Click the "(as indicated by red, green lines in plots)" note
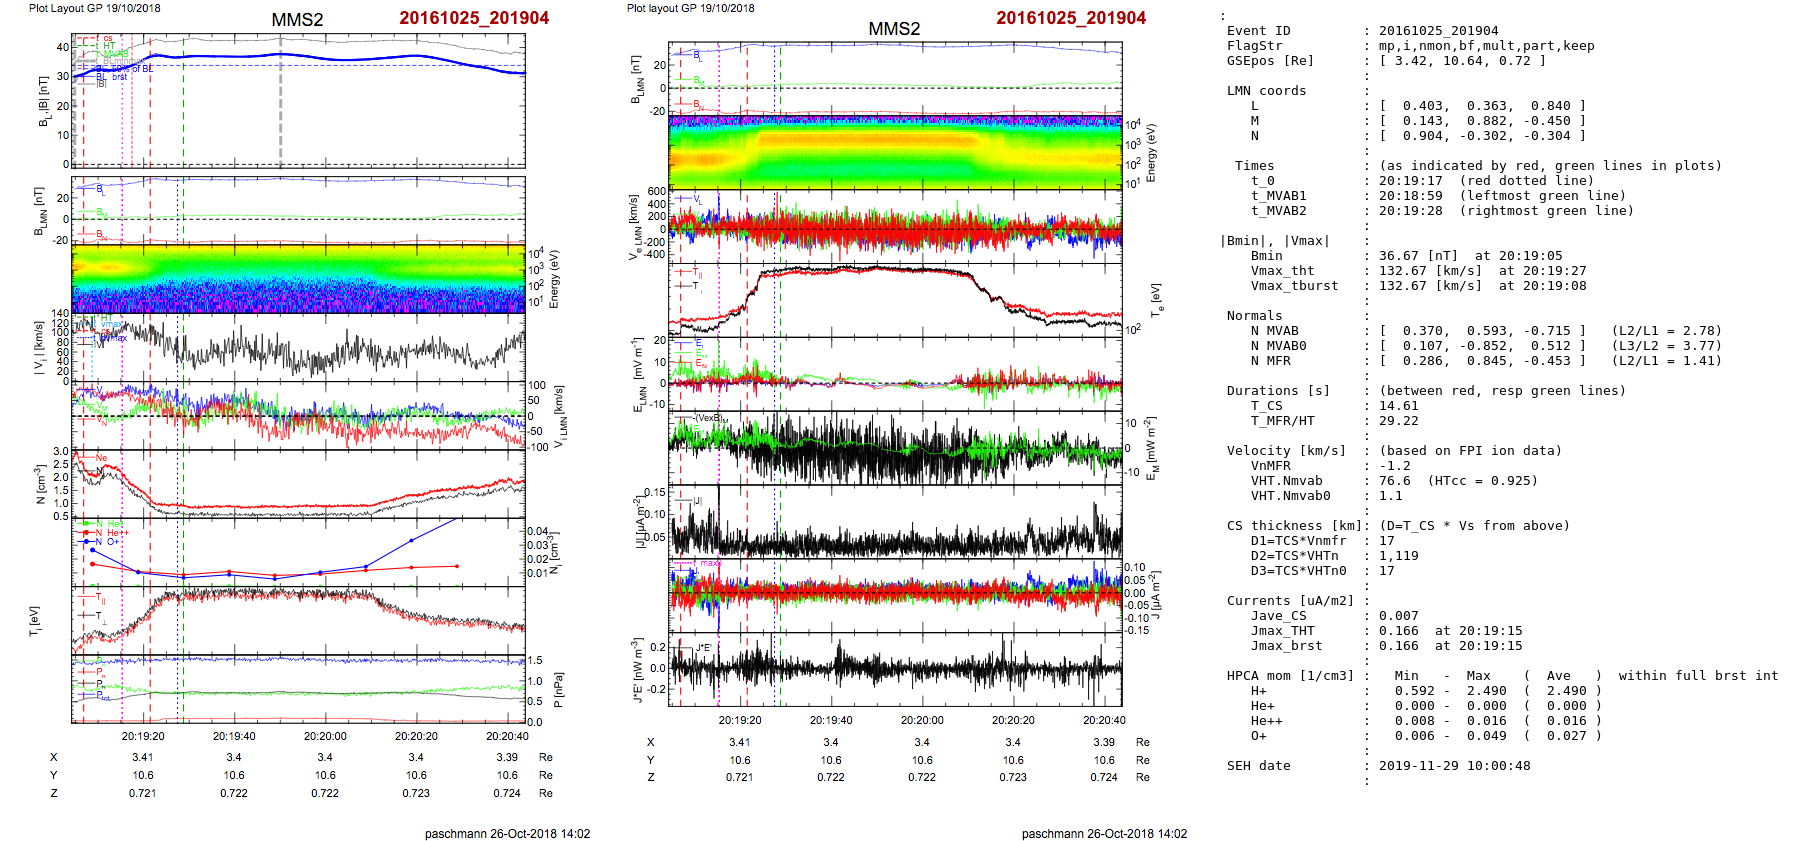The image size is (1804, 841). point(1551,166)
